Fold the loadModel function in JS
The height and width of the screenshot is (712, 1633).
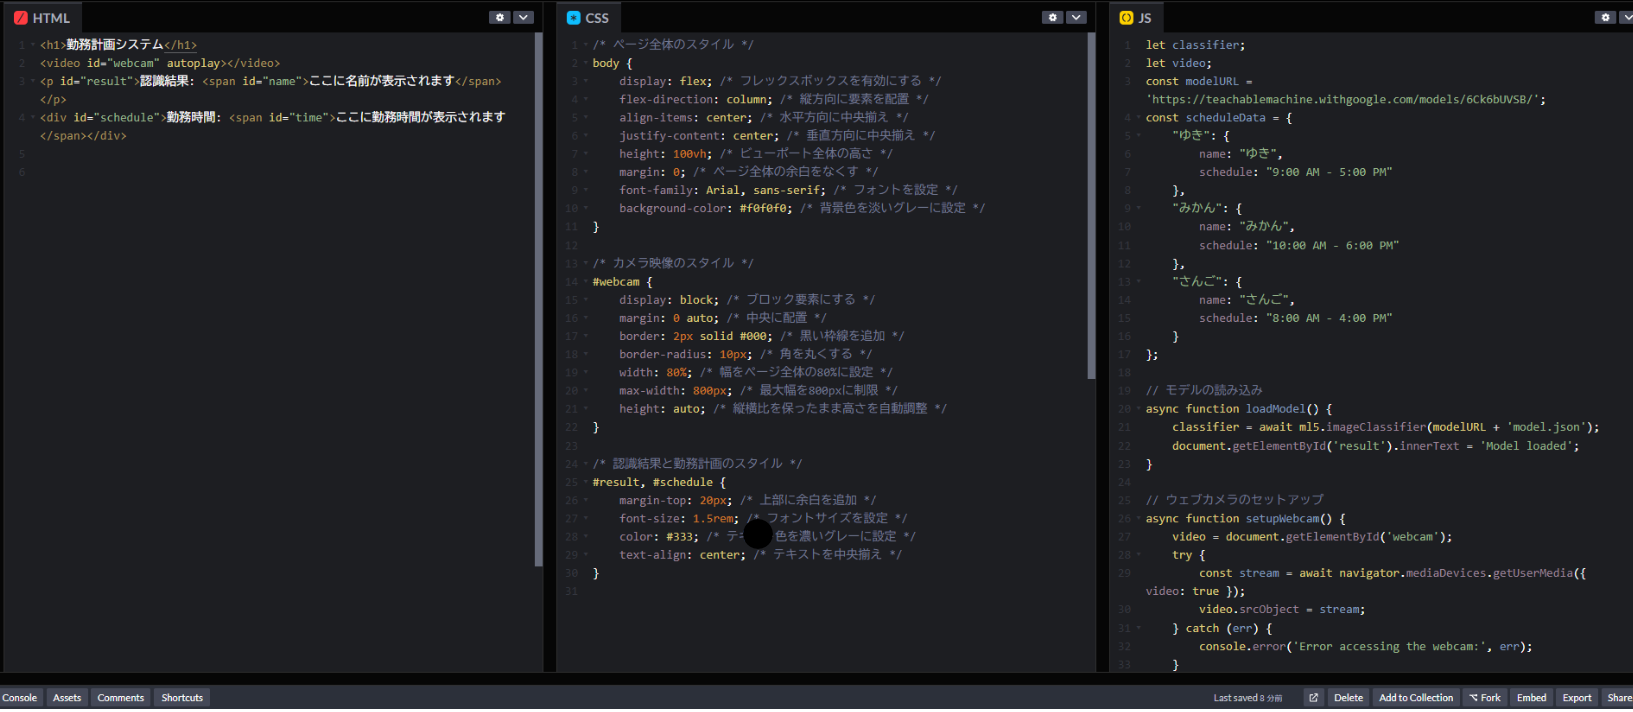tap(1138, 409)
